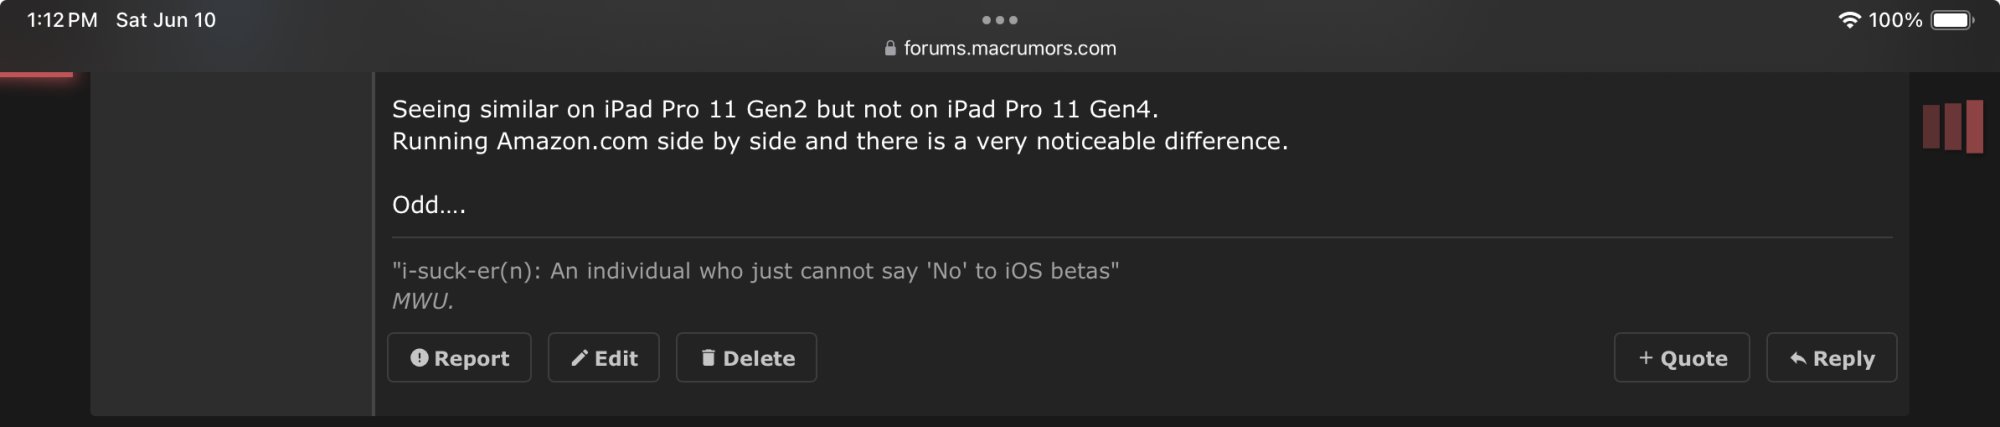Tap the reply arrow icon
The image size is (2000, 427).
point(1798,358)
